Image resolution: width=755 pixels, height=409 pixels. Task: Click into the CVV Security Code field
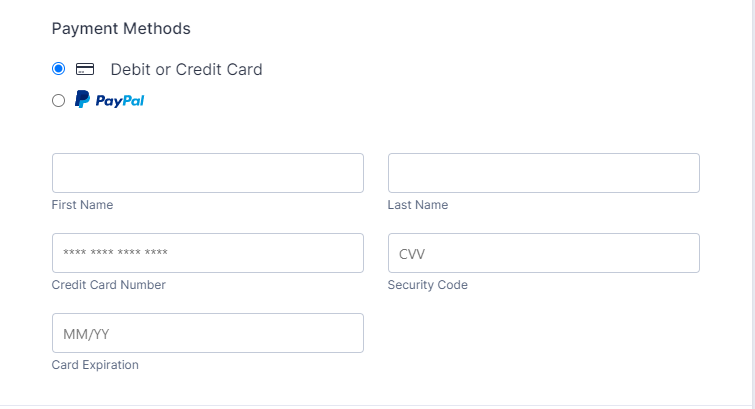(543, 253)
